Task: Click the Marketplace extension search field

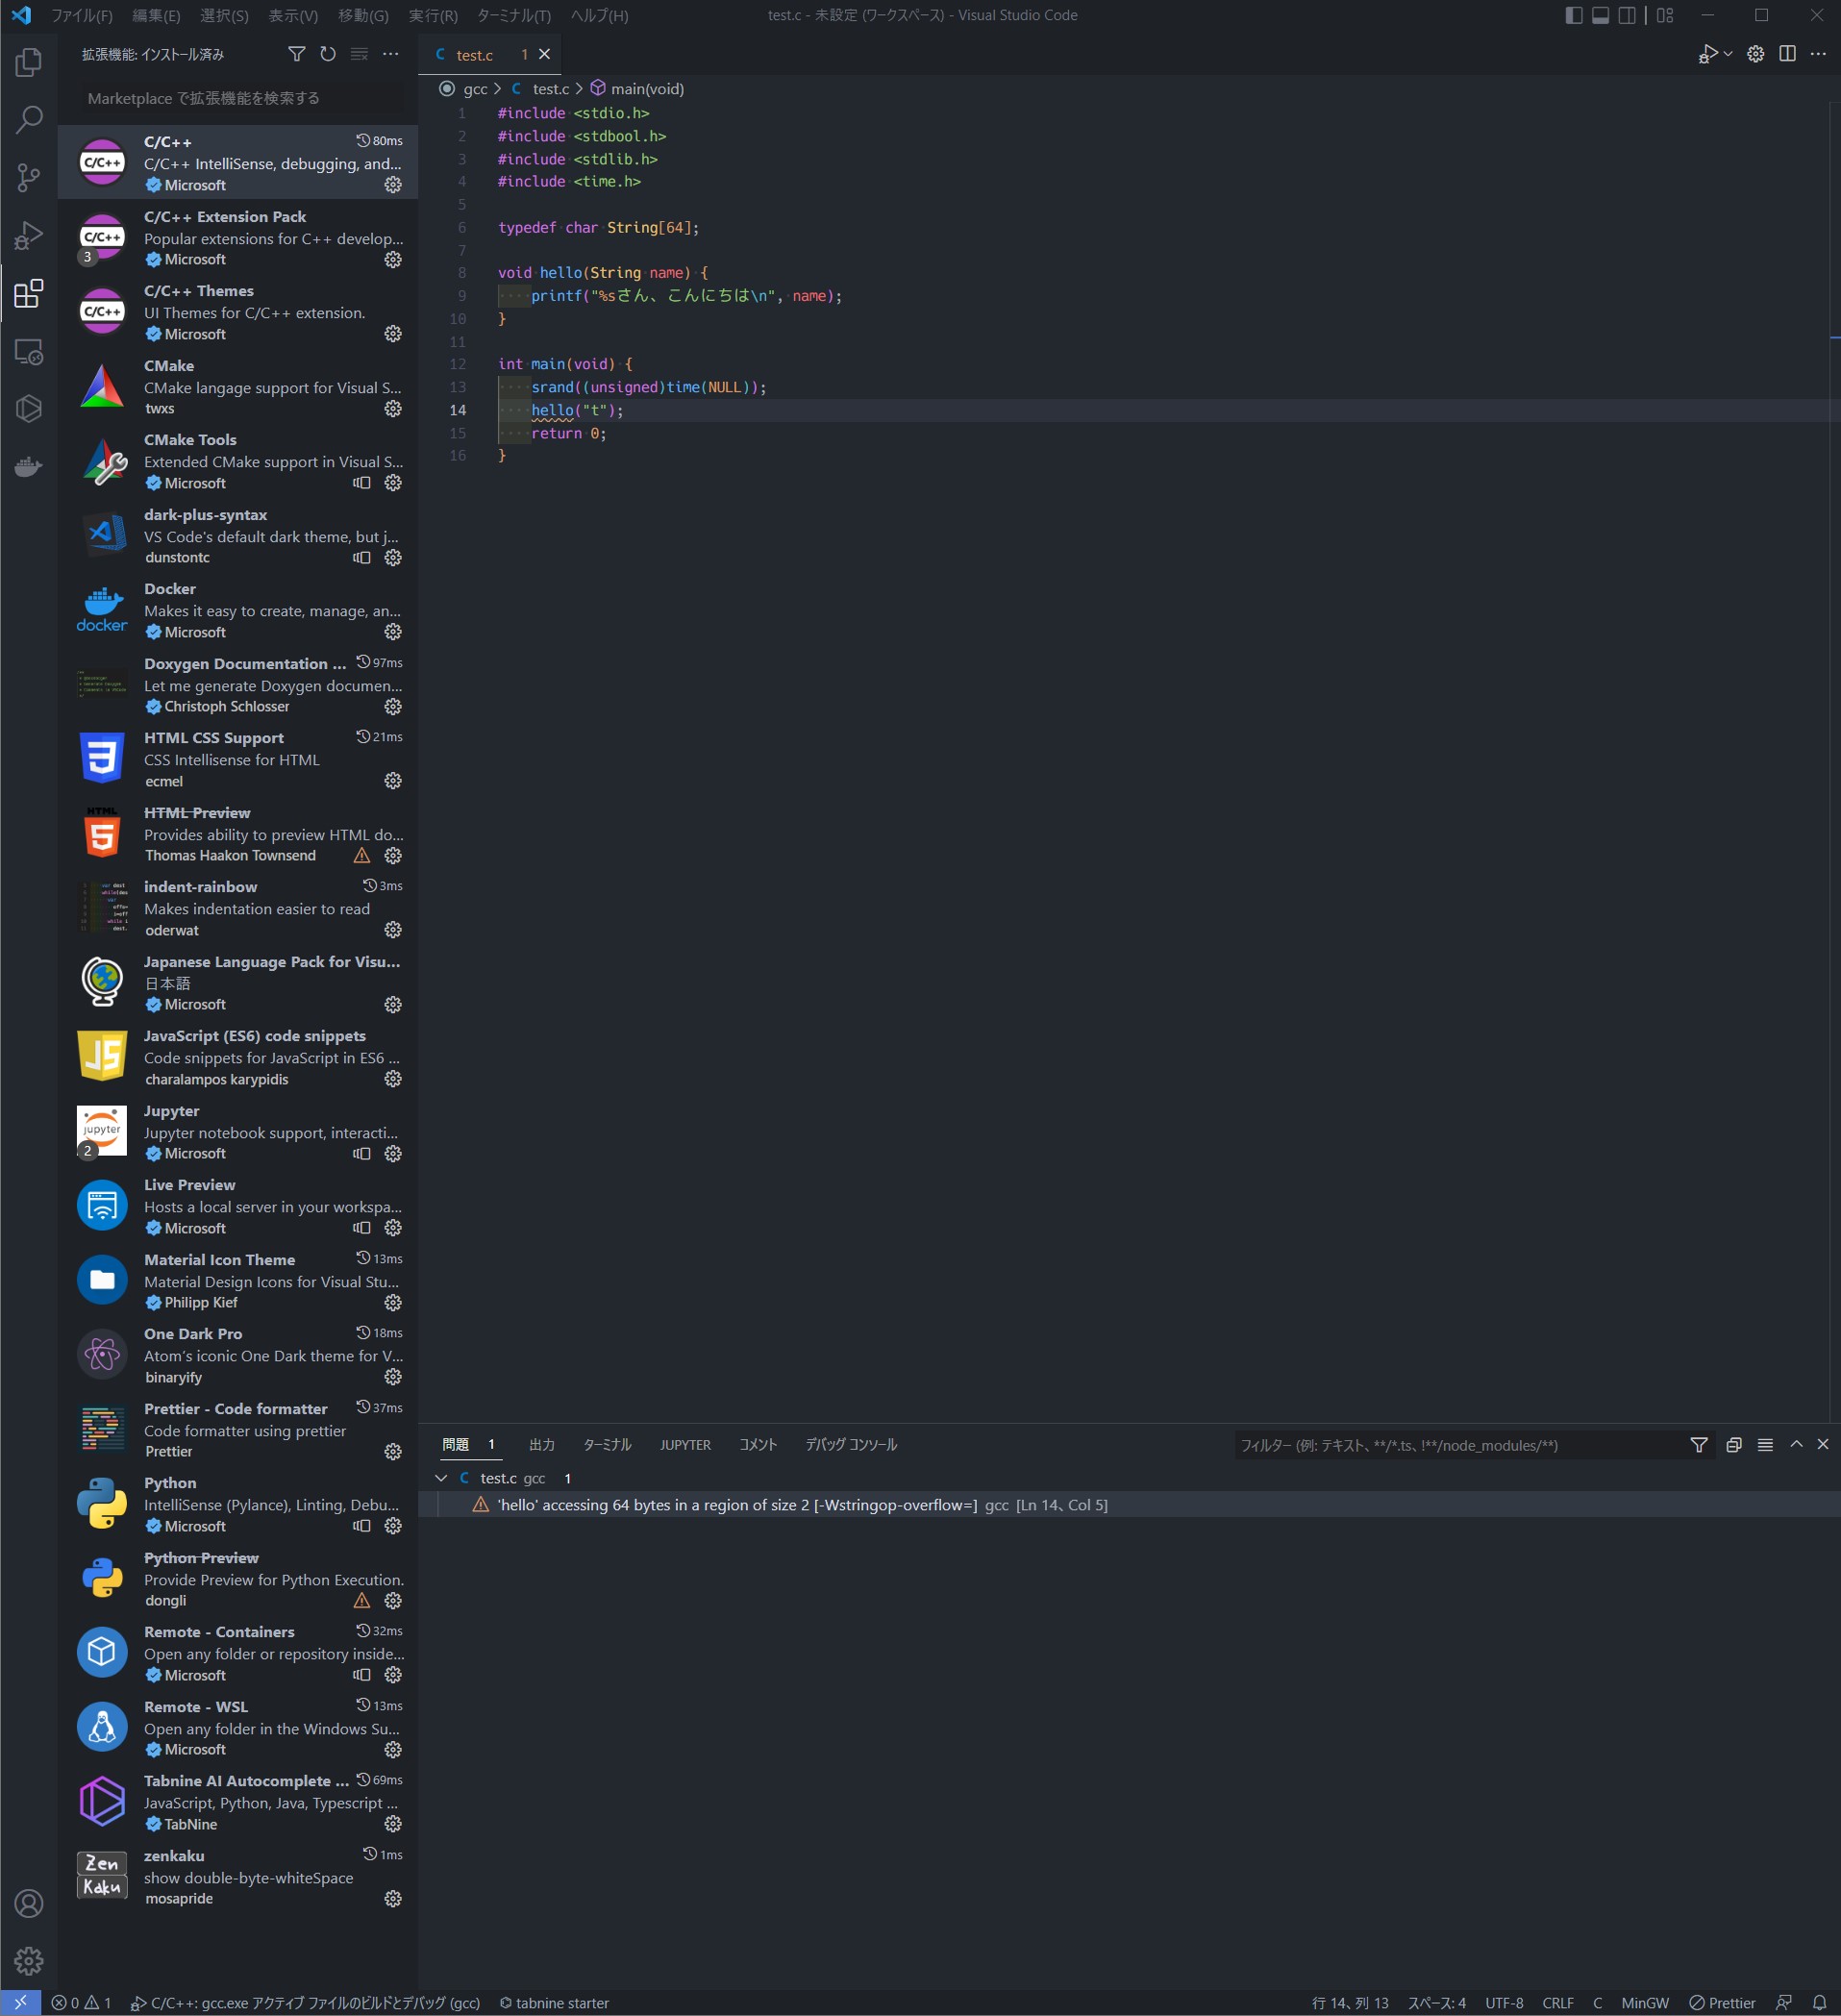Action: tap(238, 98)
